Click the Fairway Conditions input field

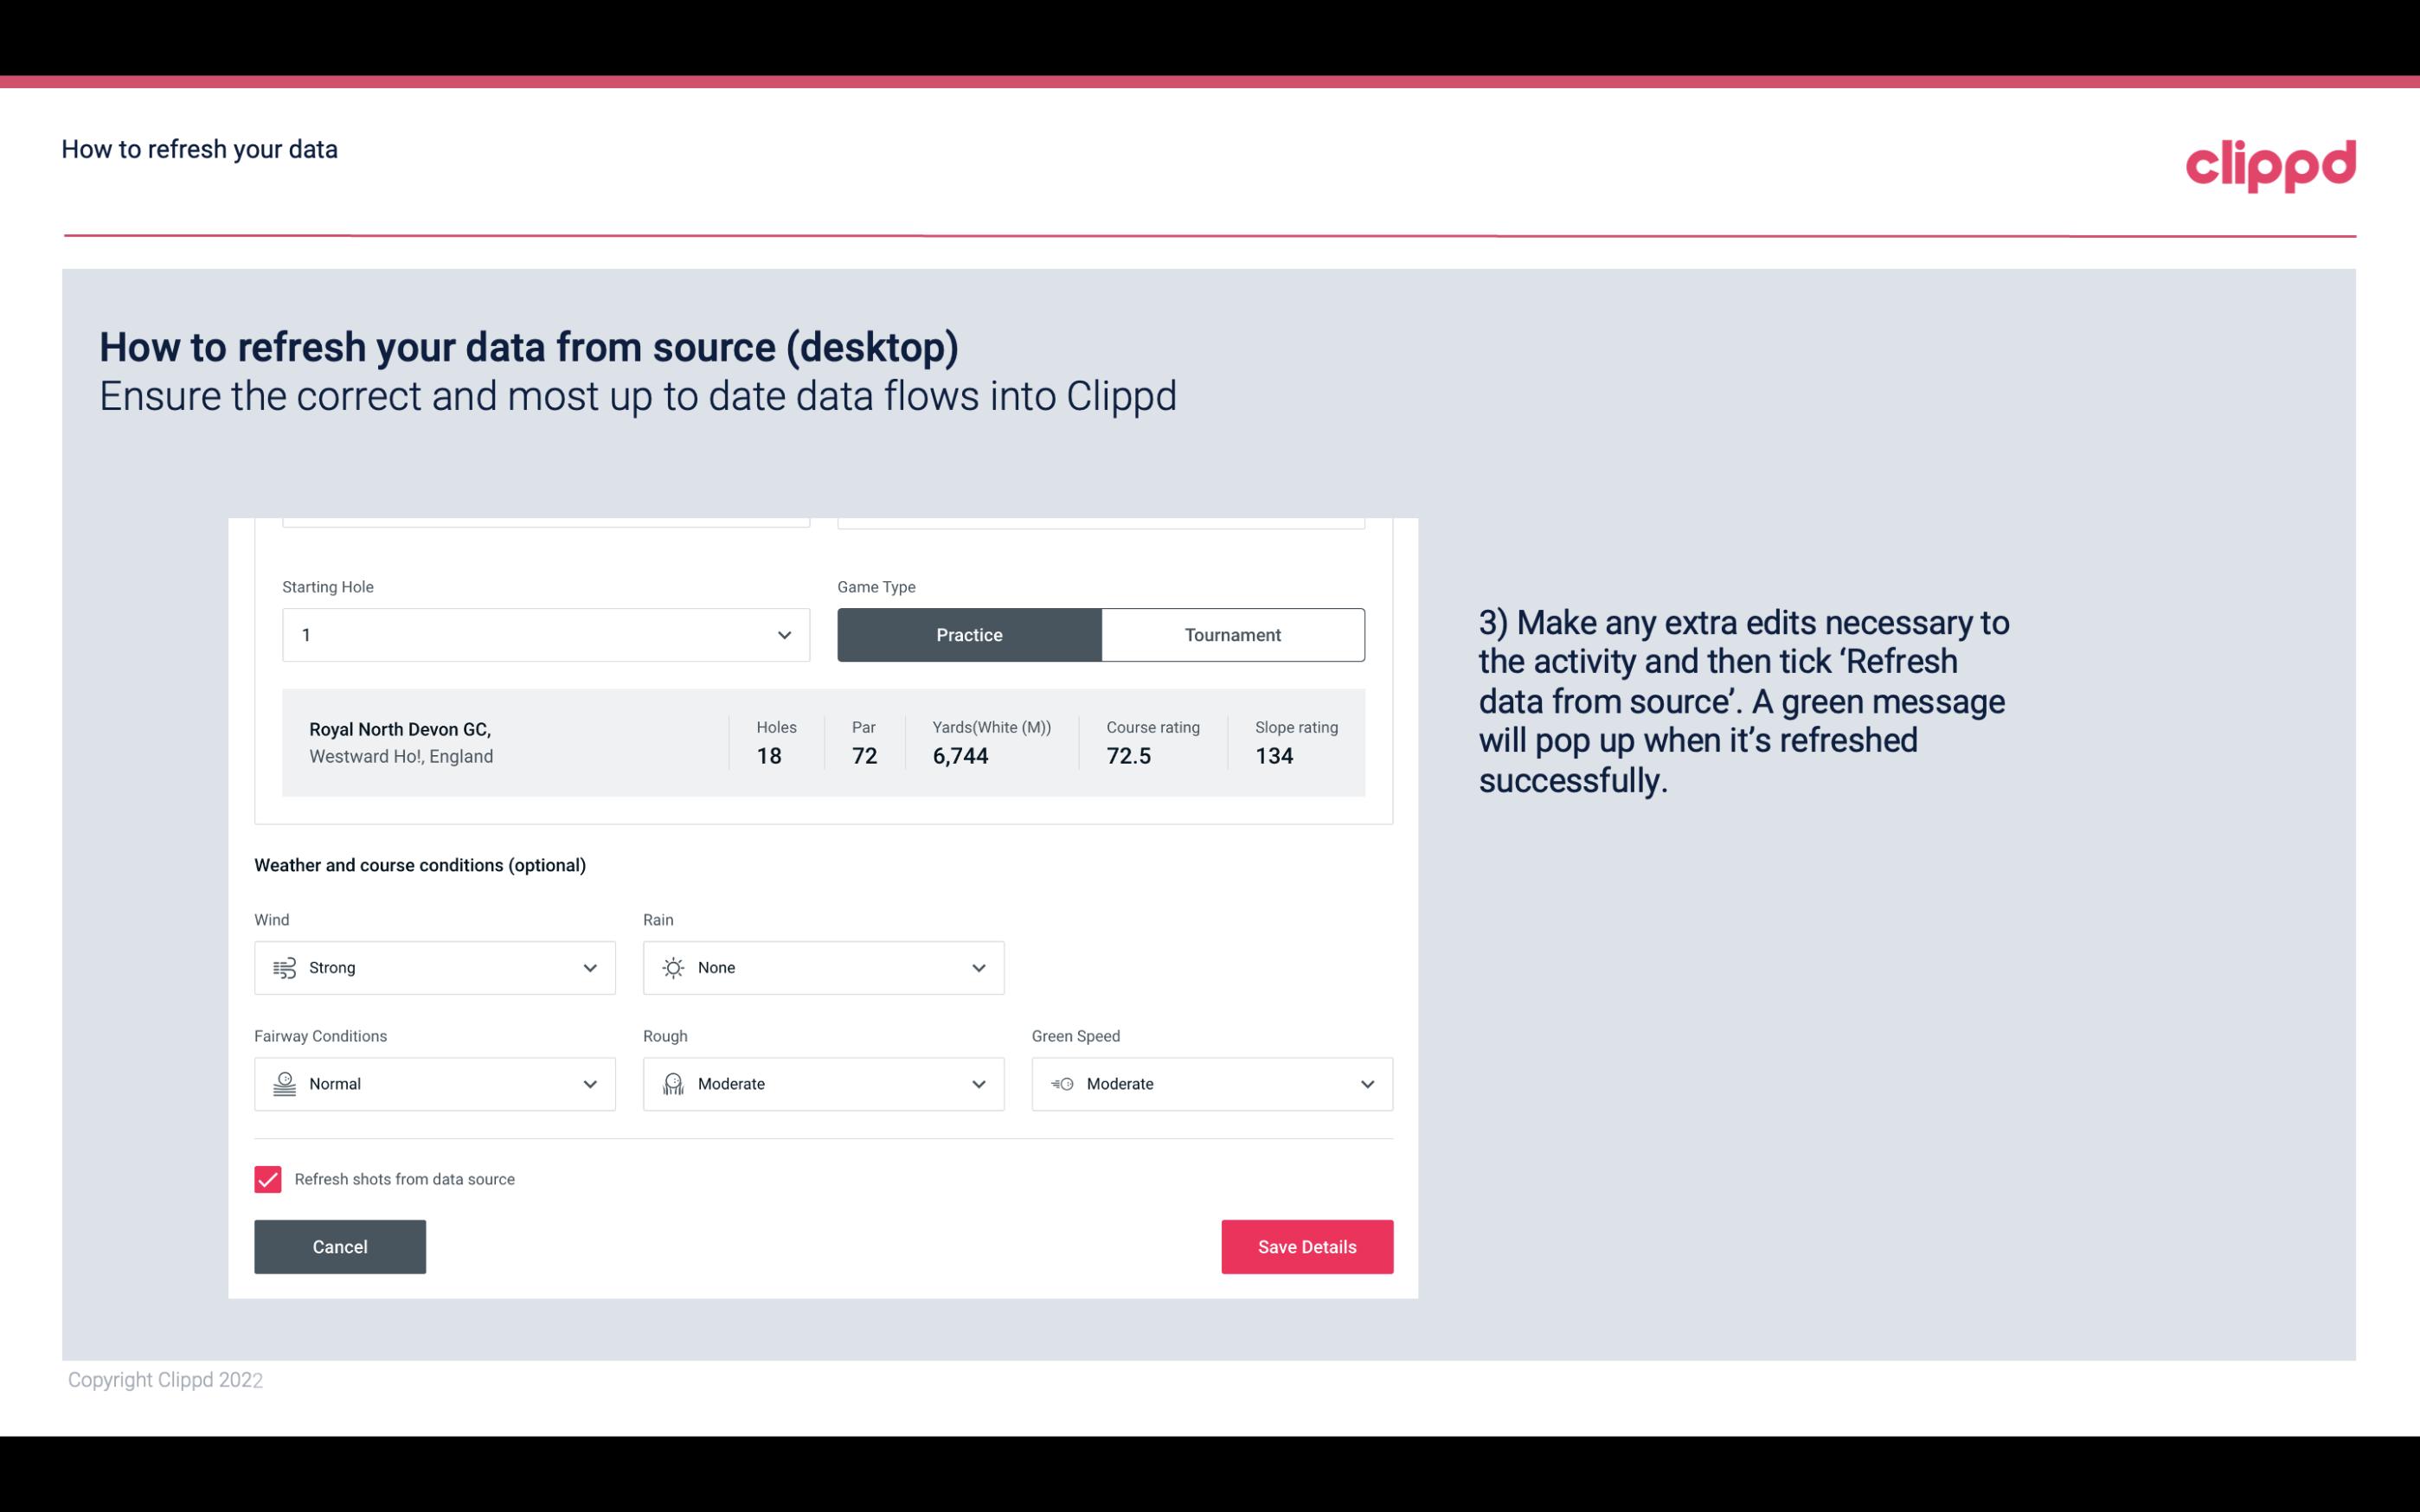433,1084
